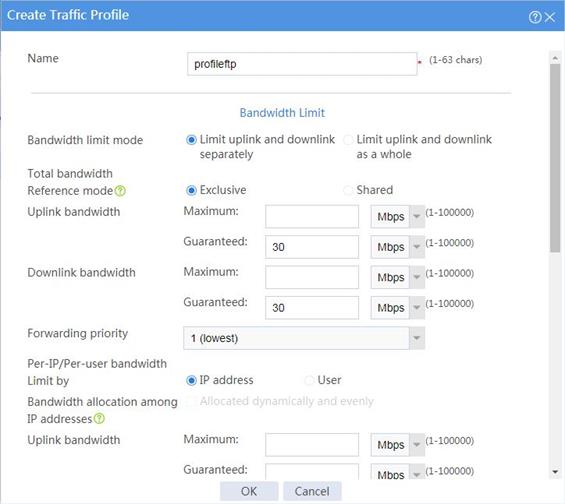Click the scrollbar down arrow
Screen dimensions: 565x504
pyautogui.click(x=555, y=472)
